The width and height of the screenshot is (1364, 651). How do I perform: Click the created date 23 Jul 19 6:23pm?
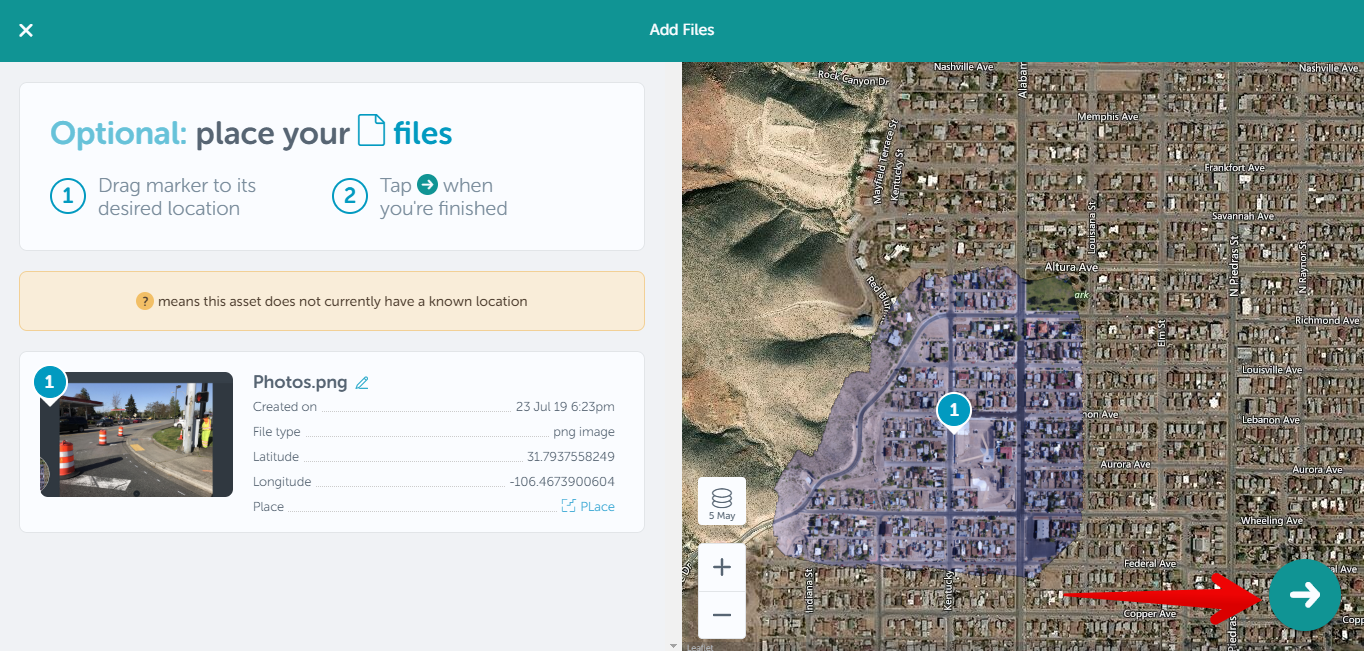click(x=565, y=407)
